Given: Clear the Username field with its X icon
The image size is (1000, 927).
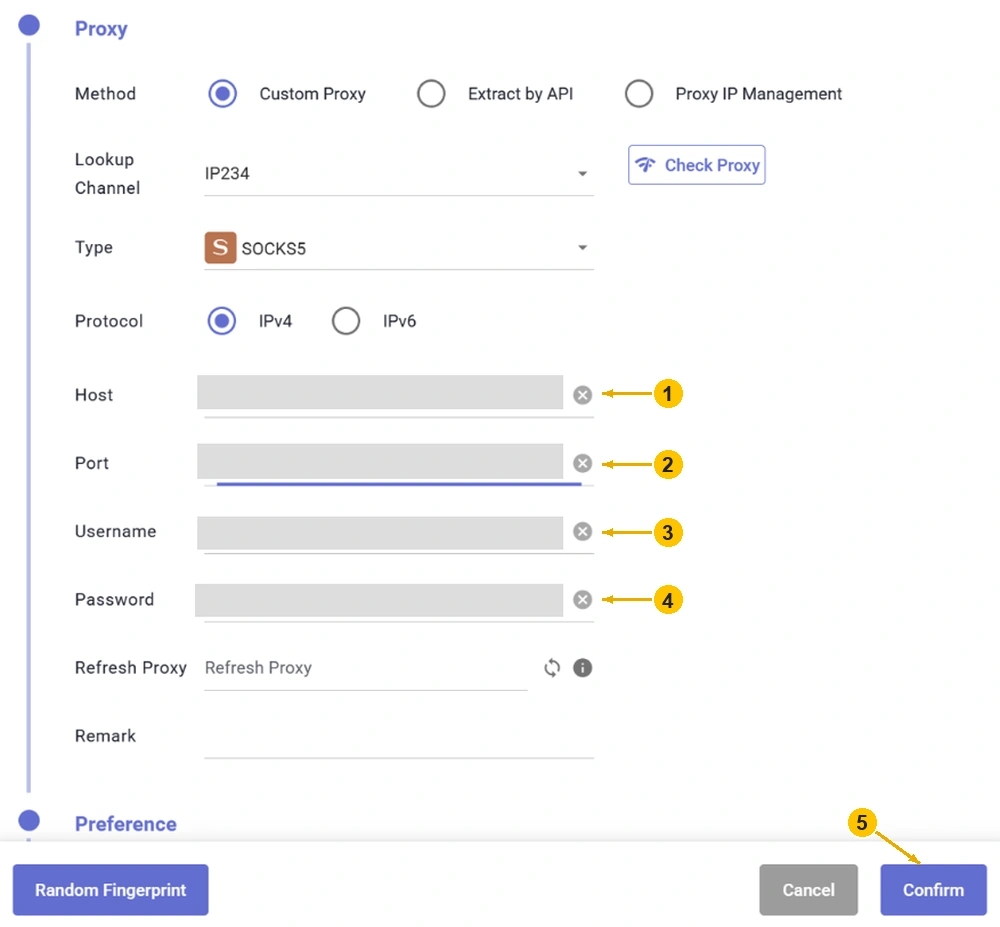Looking at the screenshot, I should [582, 531].
